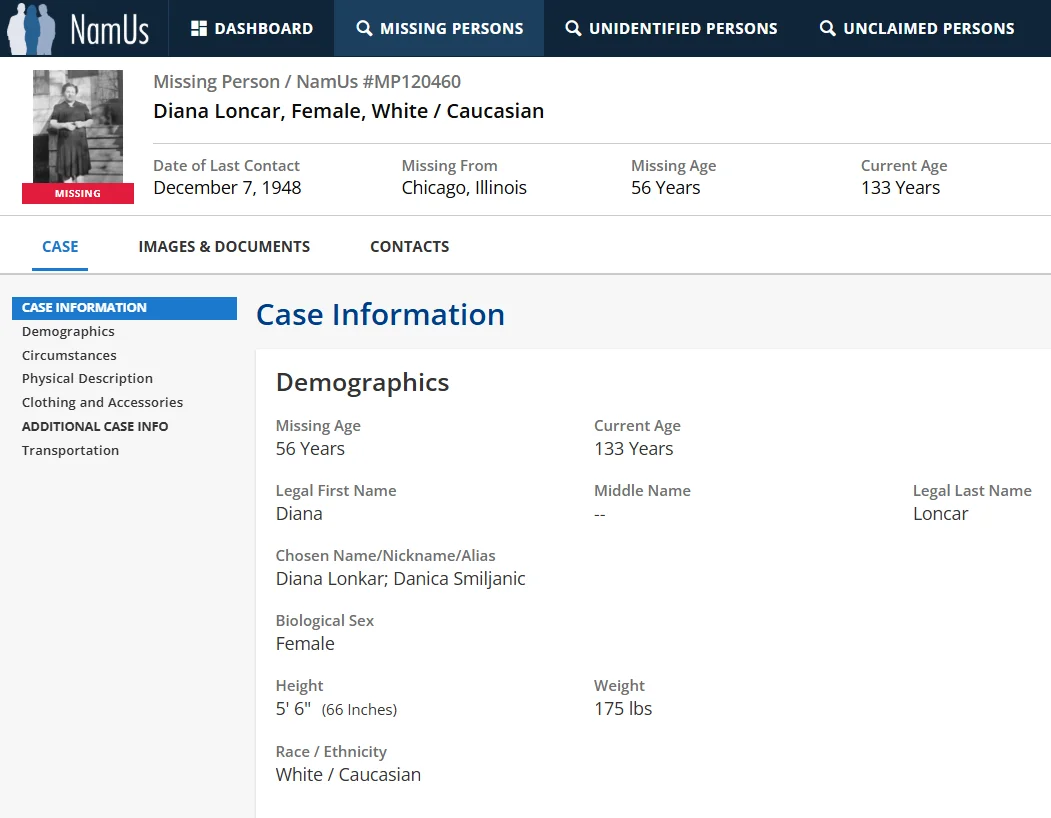Open Diana Loncar's photo thumbnail
This screenshot has width=1051, height=818.
tap(78, 126)
